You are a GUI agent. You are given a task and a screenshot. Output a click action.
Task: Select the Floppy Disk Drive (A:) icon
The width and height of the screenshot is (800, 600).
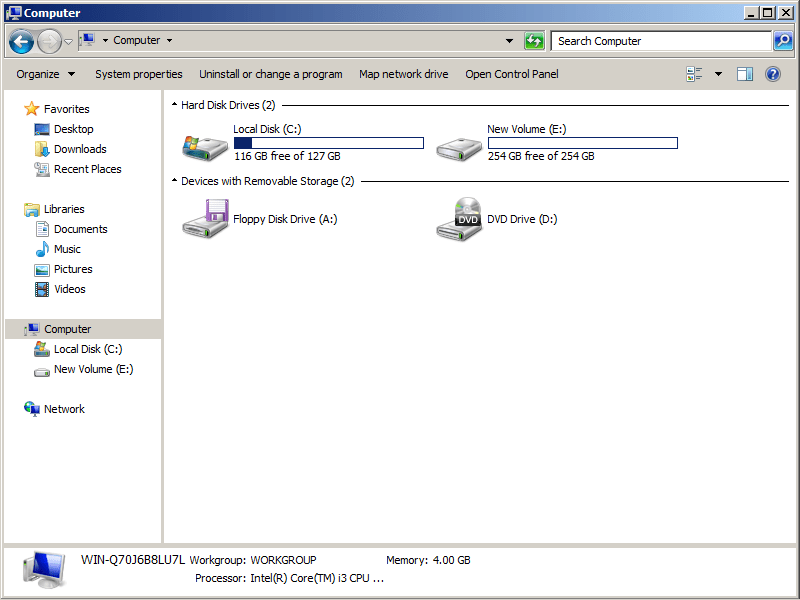point(205,219)
